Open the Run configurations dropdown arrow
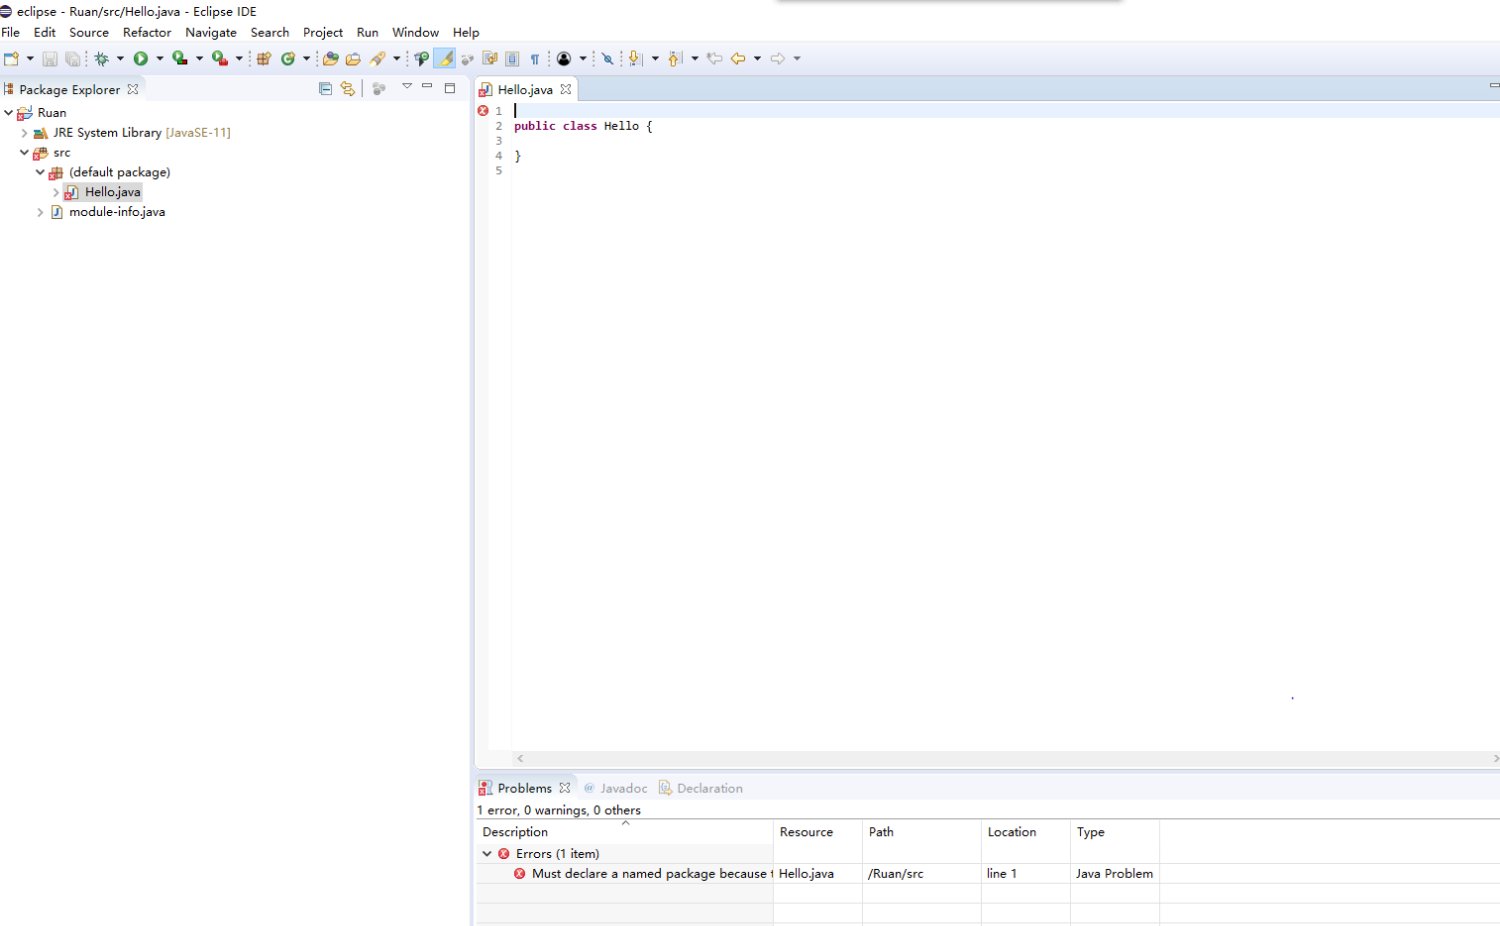 pos(160,59)
